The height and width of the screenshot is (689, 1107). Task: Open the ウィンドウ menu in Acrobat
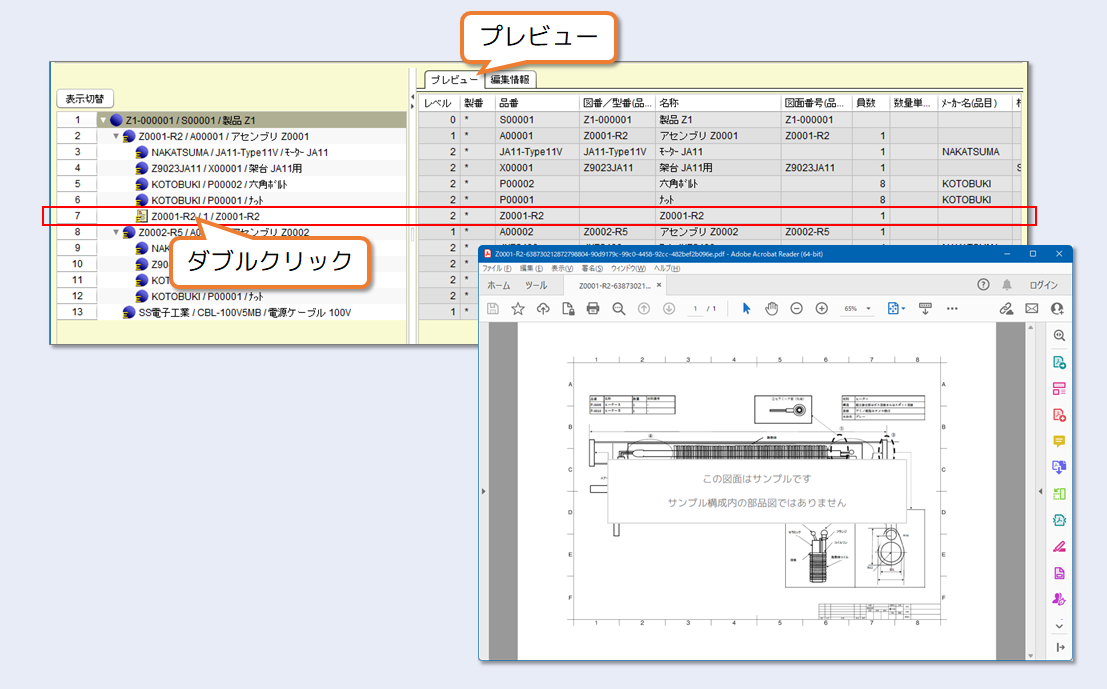(628, 268)
